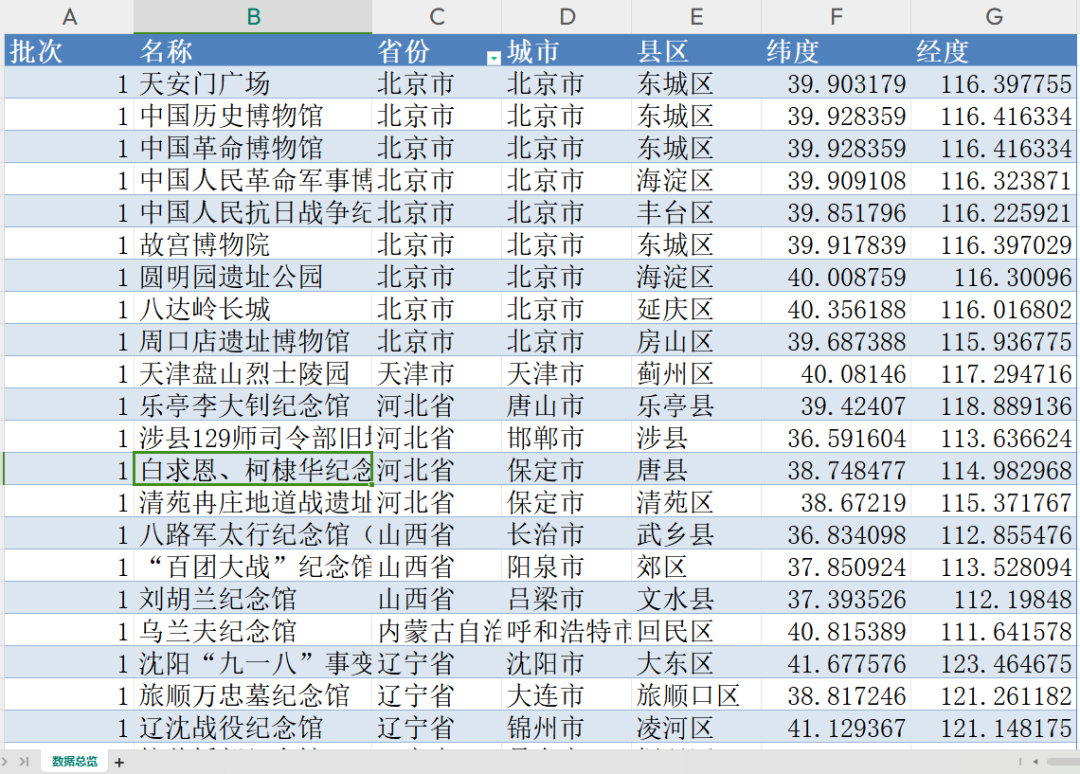Select cell 圆明园遗址公园

tap(253, 277)
